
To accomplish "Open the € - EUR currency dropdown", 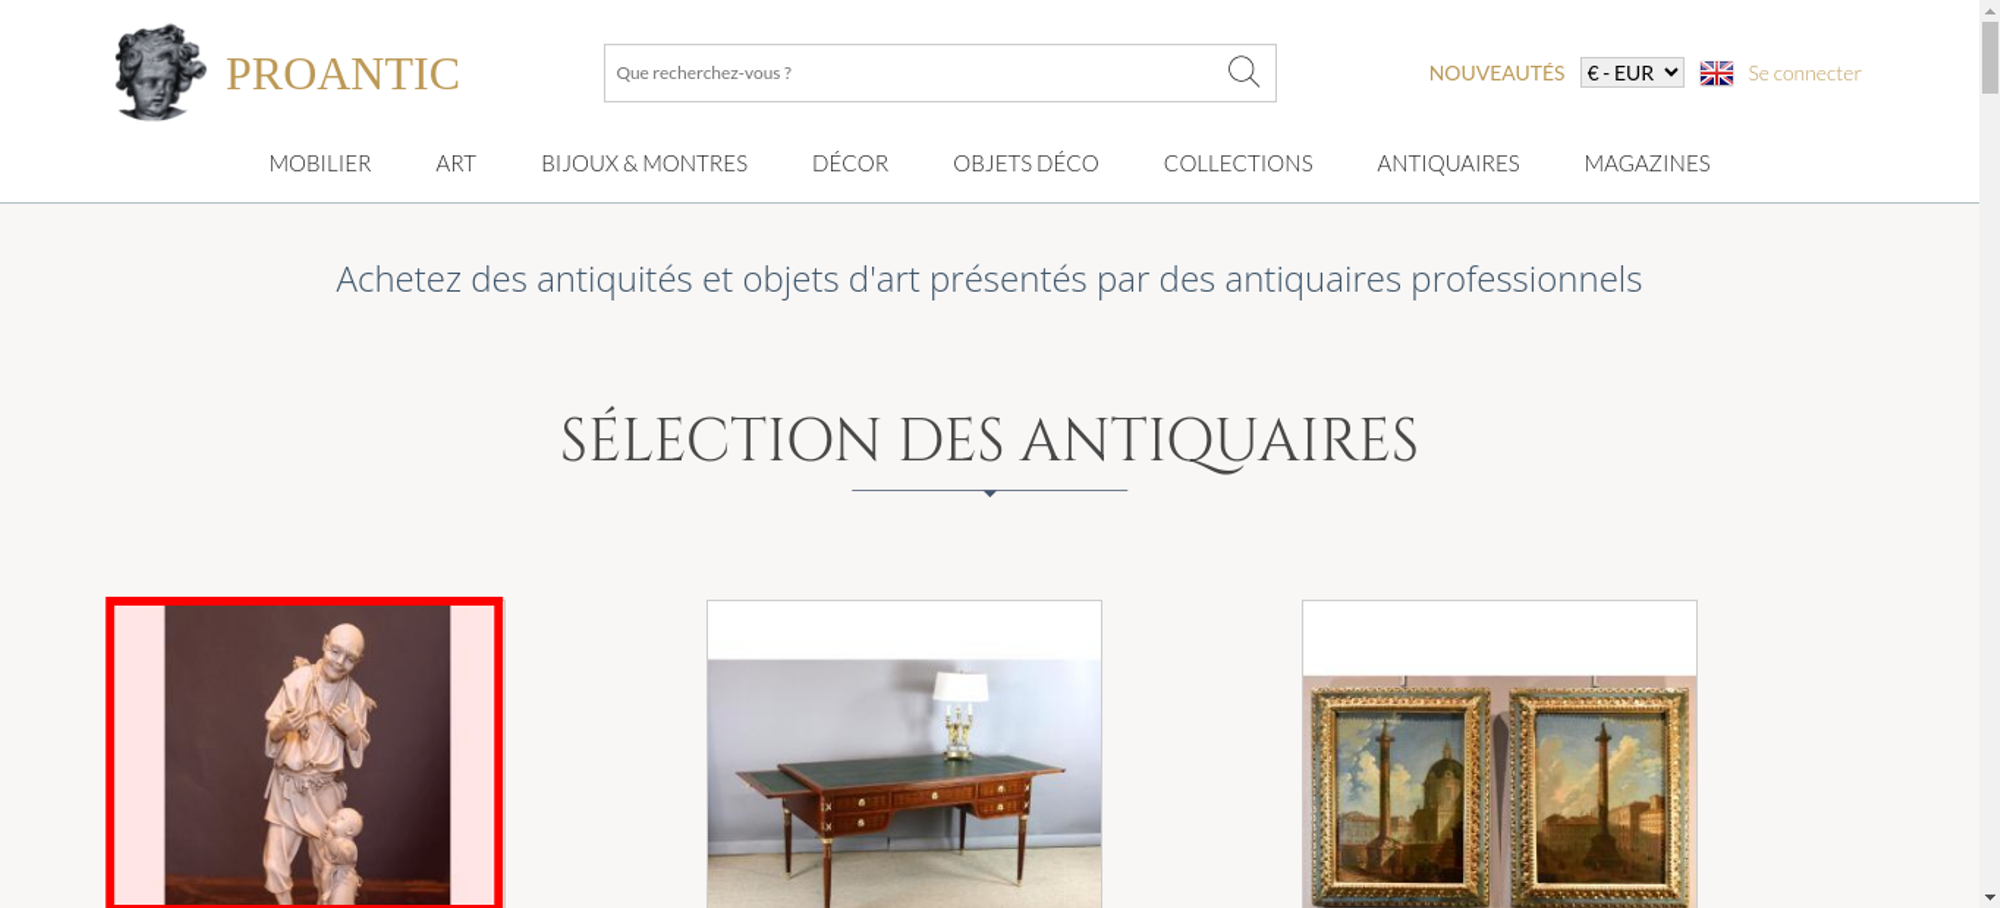I will coord(1632,73).
